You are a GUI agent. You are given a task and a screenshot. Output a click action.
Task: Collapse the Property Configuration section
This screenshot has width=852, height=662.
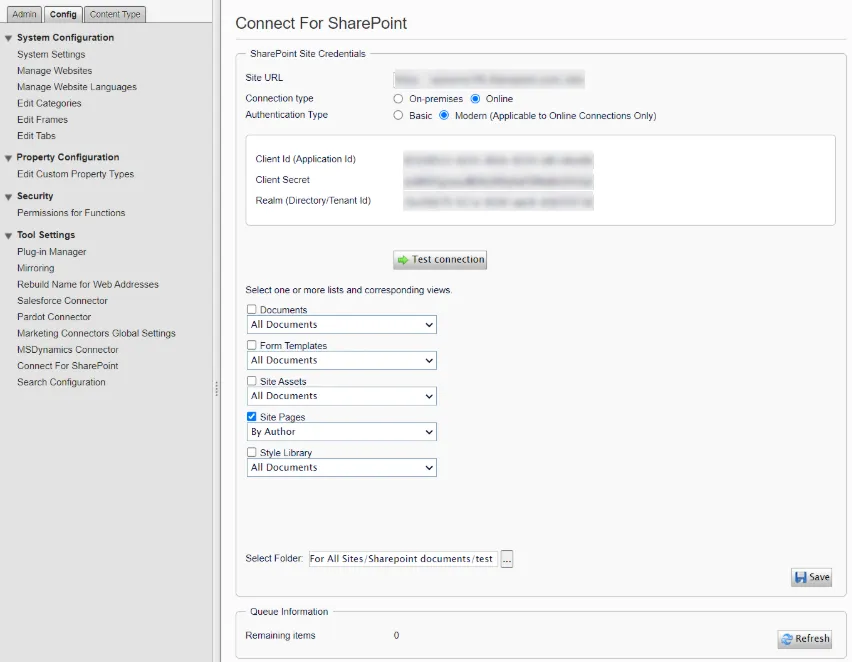(x=9, y=158)
